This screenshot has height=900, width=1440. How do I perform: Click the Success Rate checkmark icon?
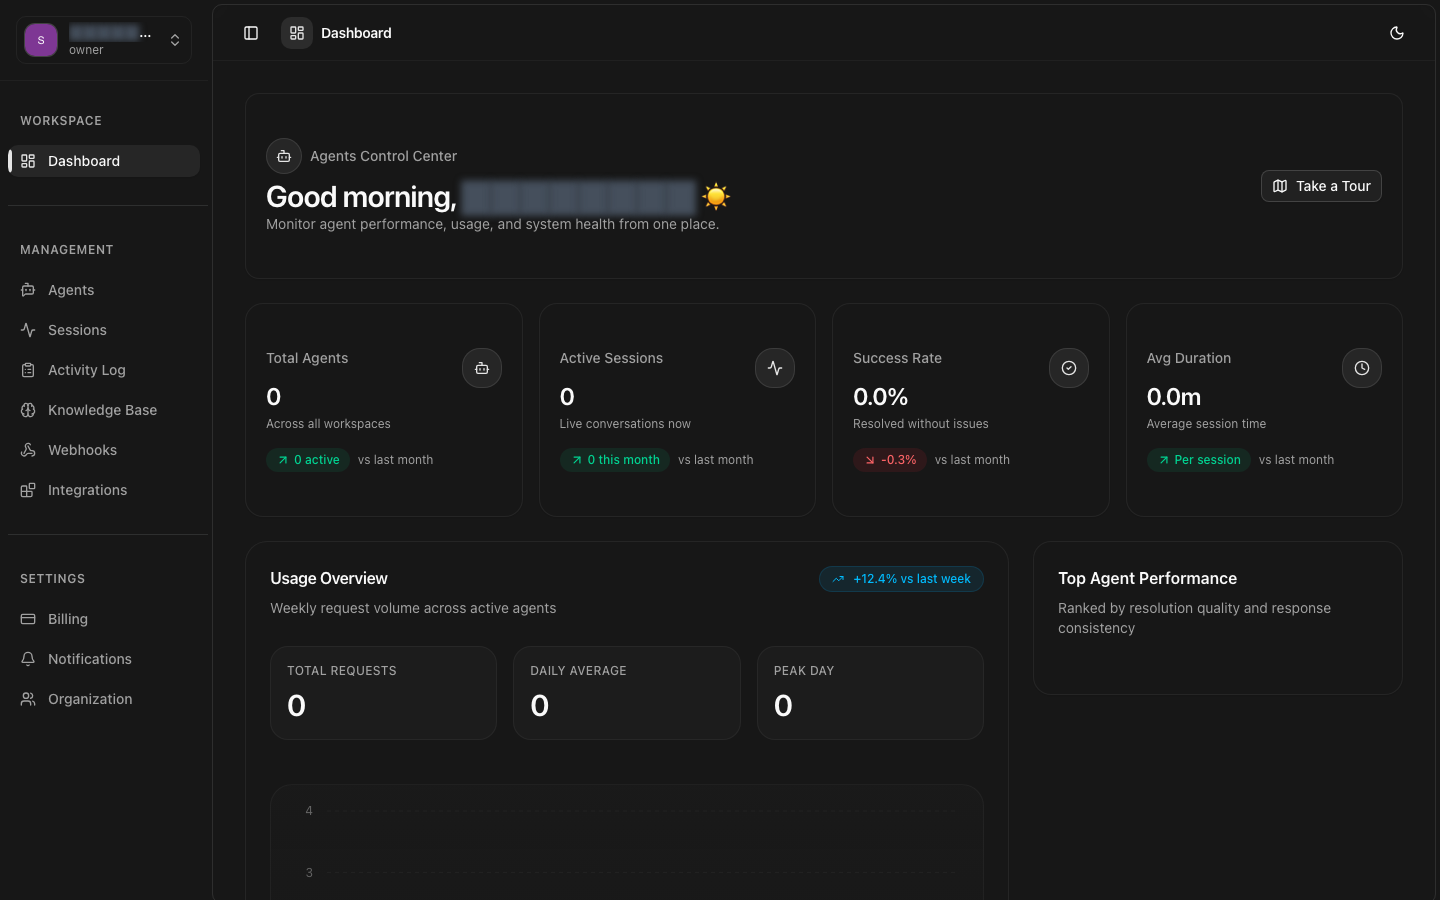[x=1069, y=368]
